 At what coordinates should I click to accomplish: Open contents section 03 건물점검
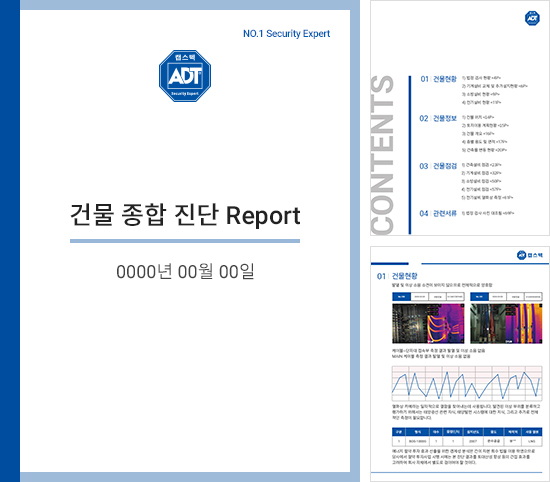pos(438,166)
